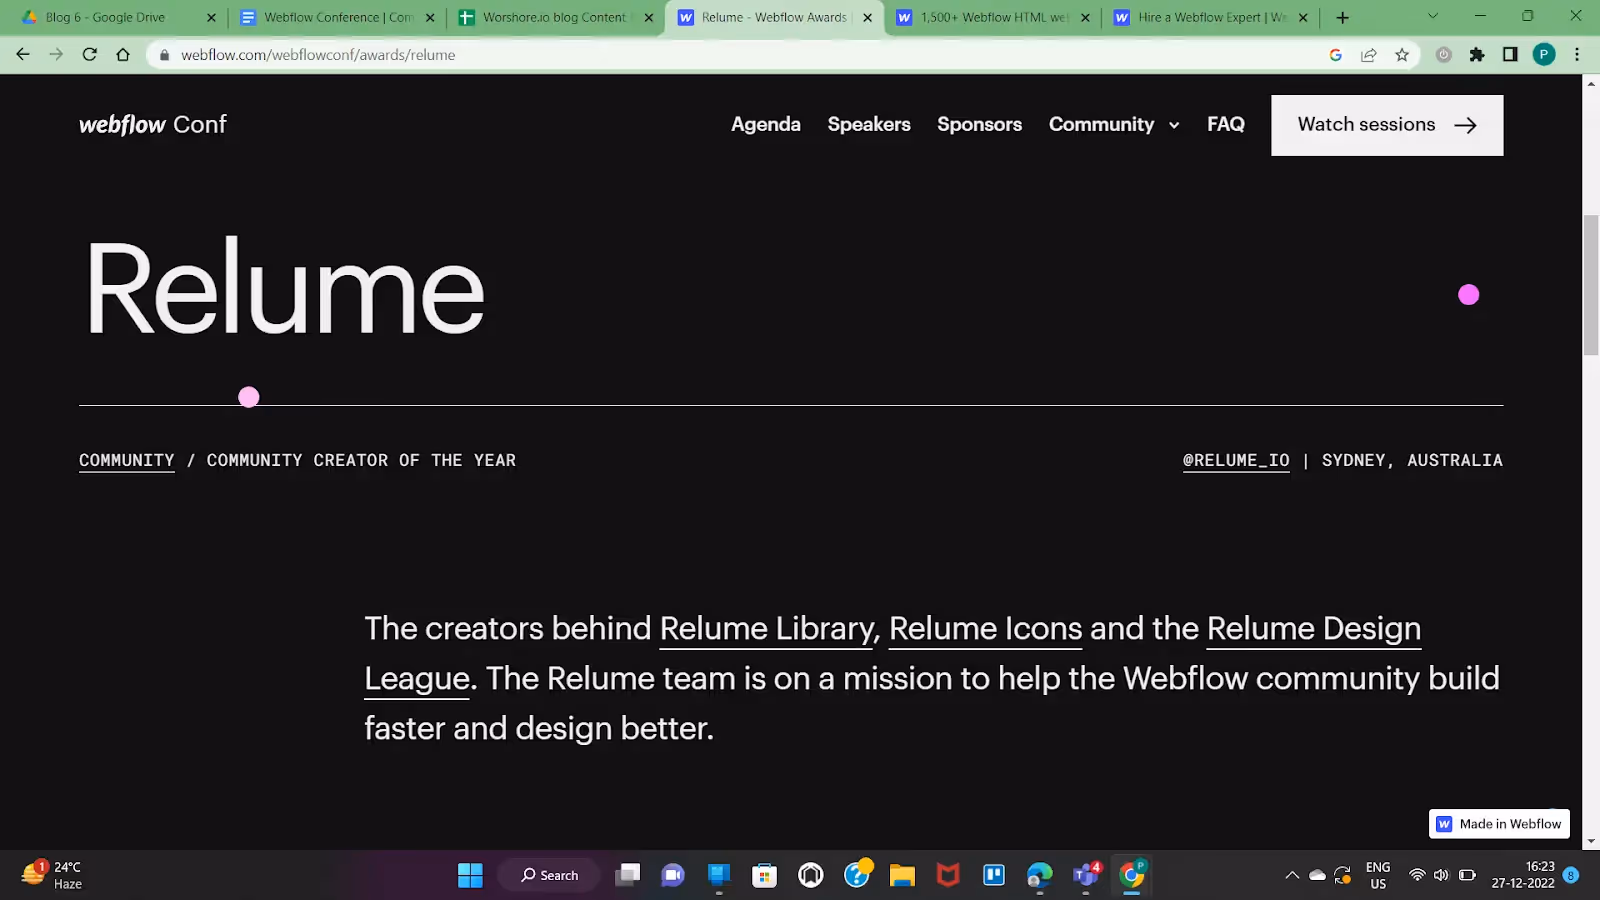Viewport: 1600px width, 900px height.
Task: Expand the Community dropdown menu
Action: click(x=1114, y=125)
